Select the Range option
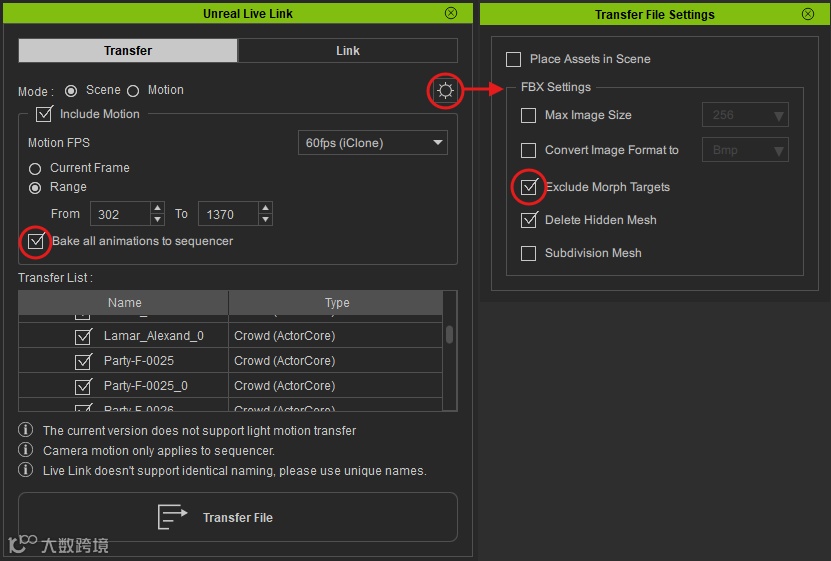831x561 pixels. coord(35,188)
